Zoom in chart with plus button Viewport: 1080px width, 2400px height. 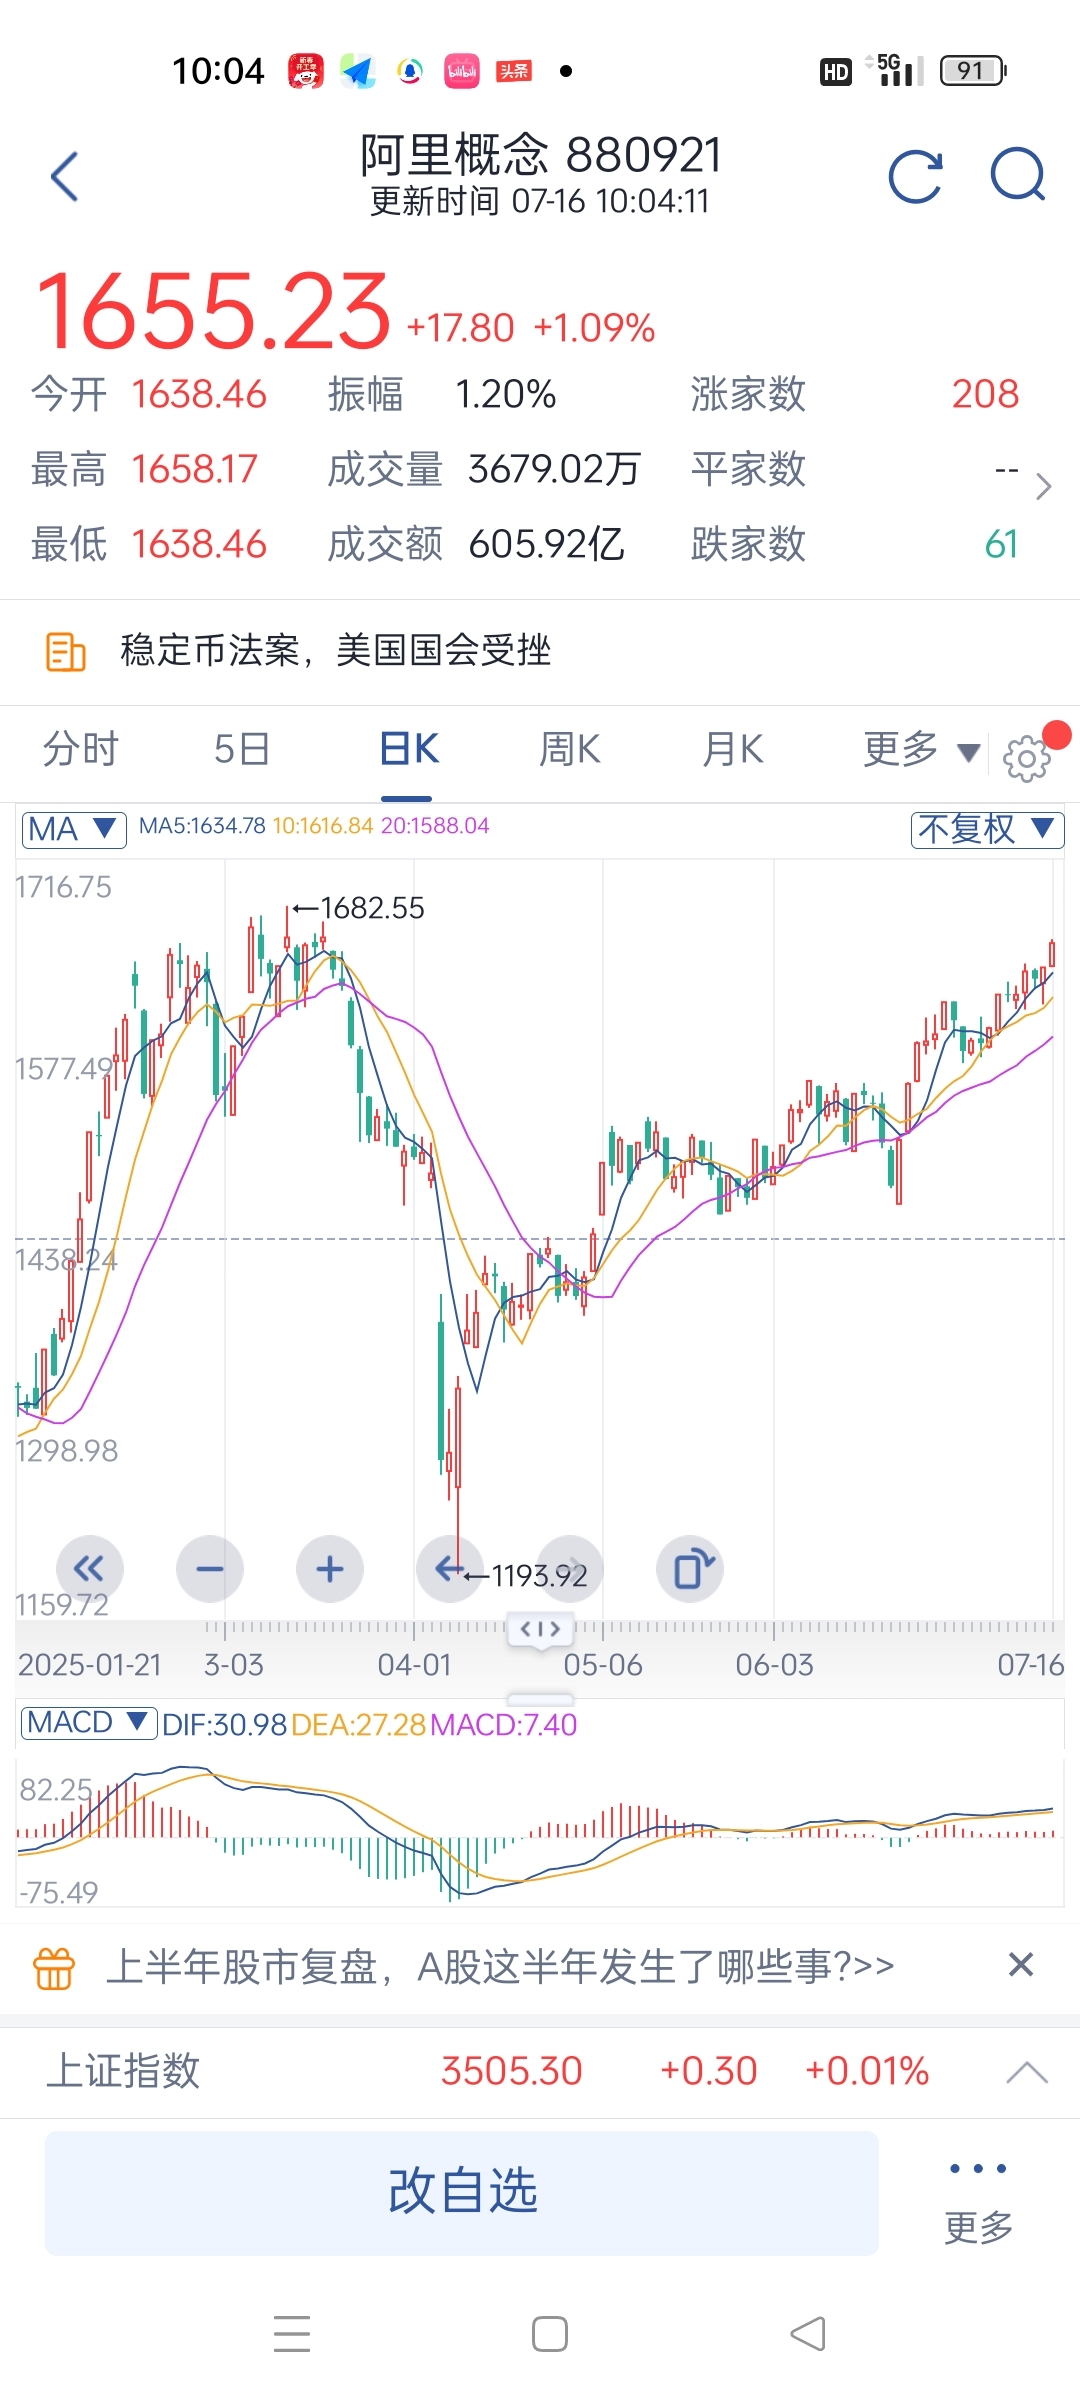click(x=330, y=1569)
